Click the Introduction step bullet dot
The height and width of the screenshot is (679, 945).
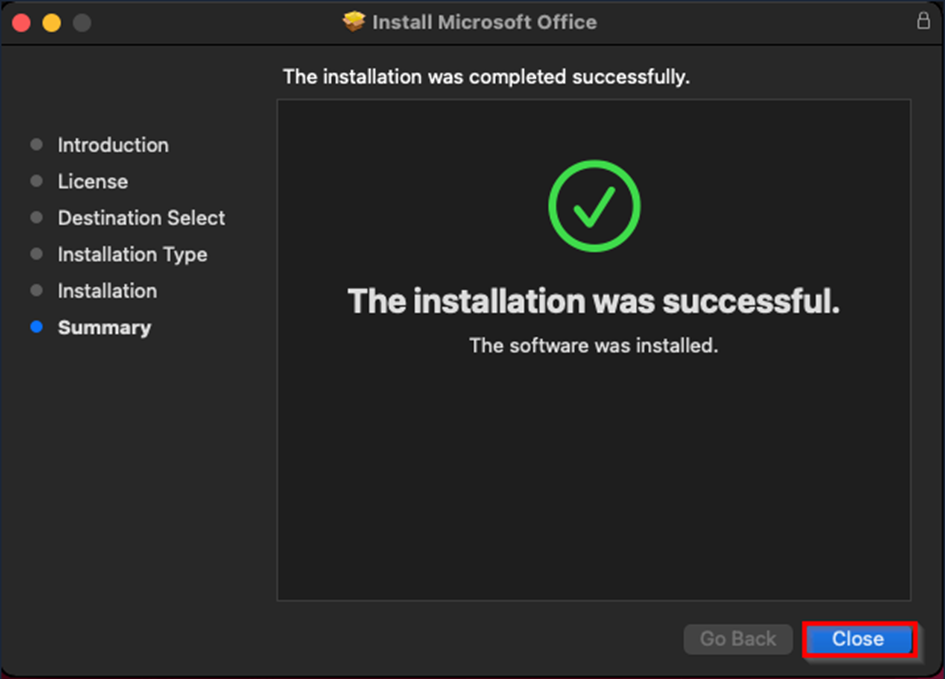pos(37,145)
